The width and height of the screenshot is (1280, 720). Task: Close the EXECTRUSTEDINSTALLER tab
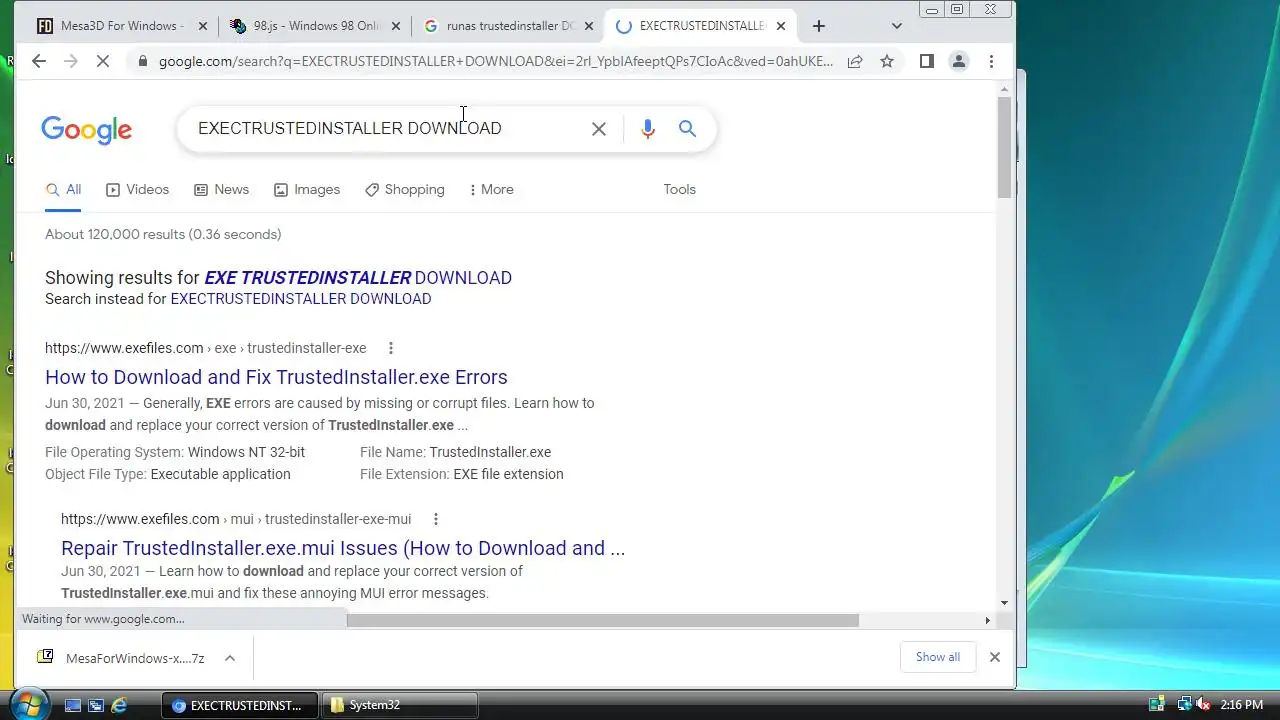[780, 26]
